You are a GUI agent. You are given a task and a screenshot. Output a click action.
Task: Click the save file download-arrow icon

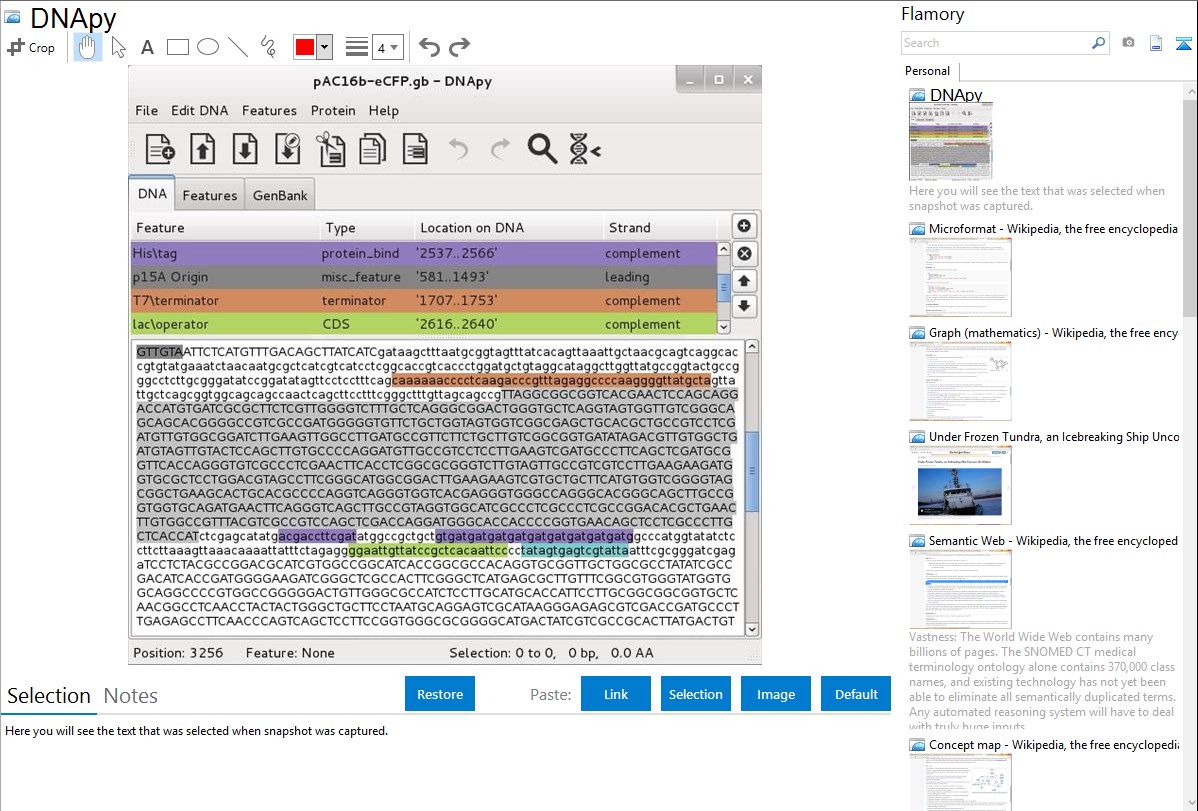(x=245, y=149)
